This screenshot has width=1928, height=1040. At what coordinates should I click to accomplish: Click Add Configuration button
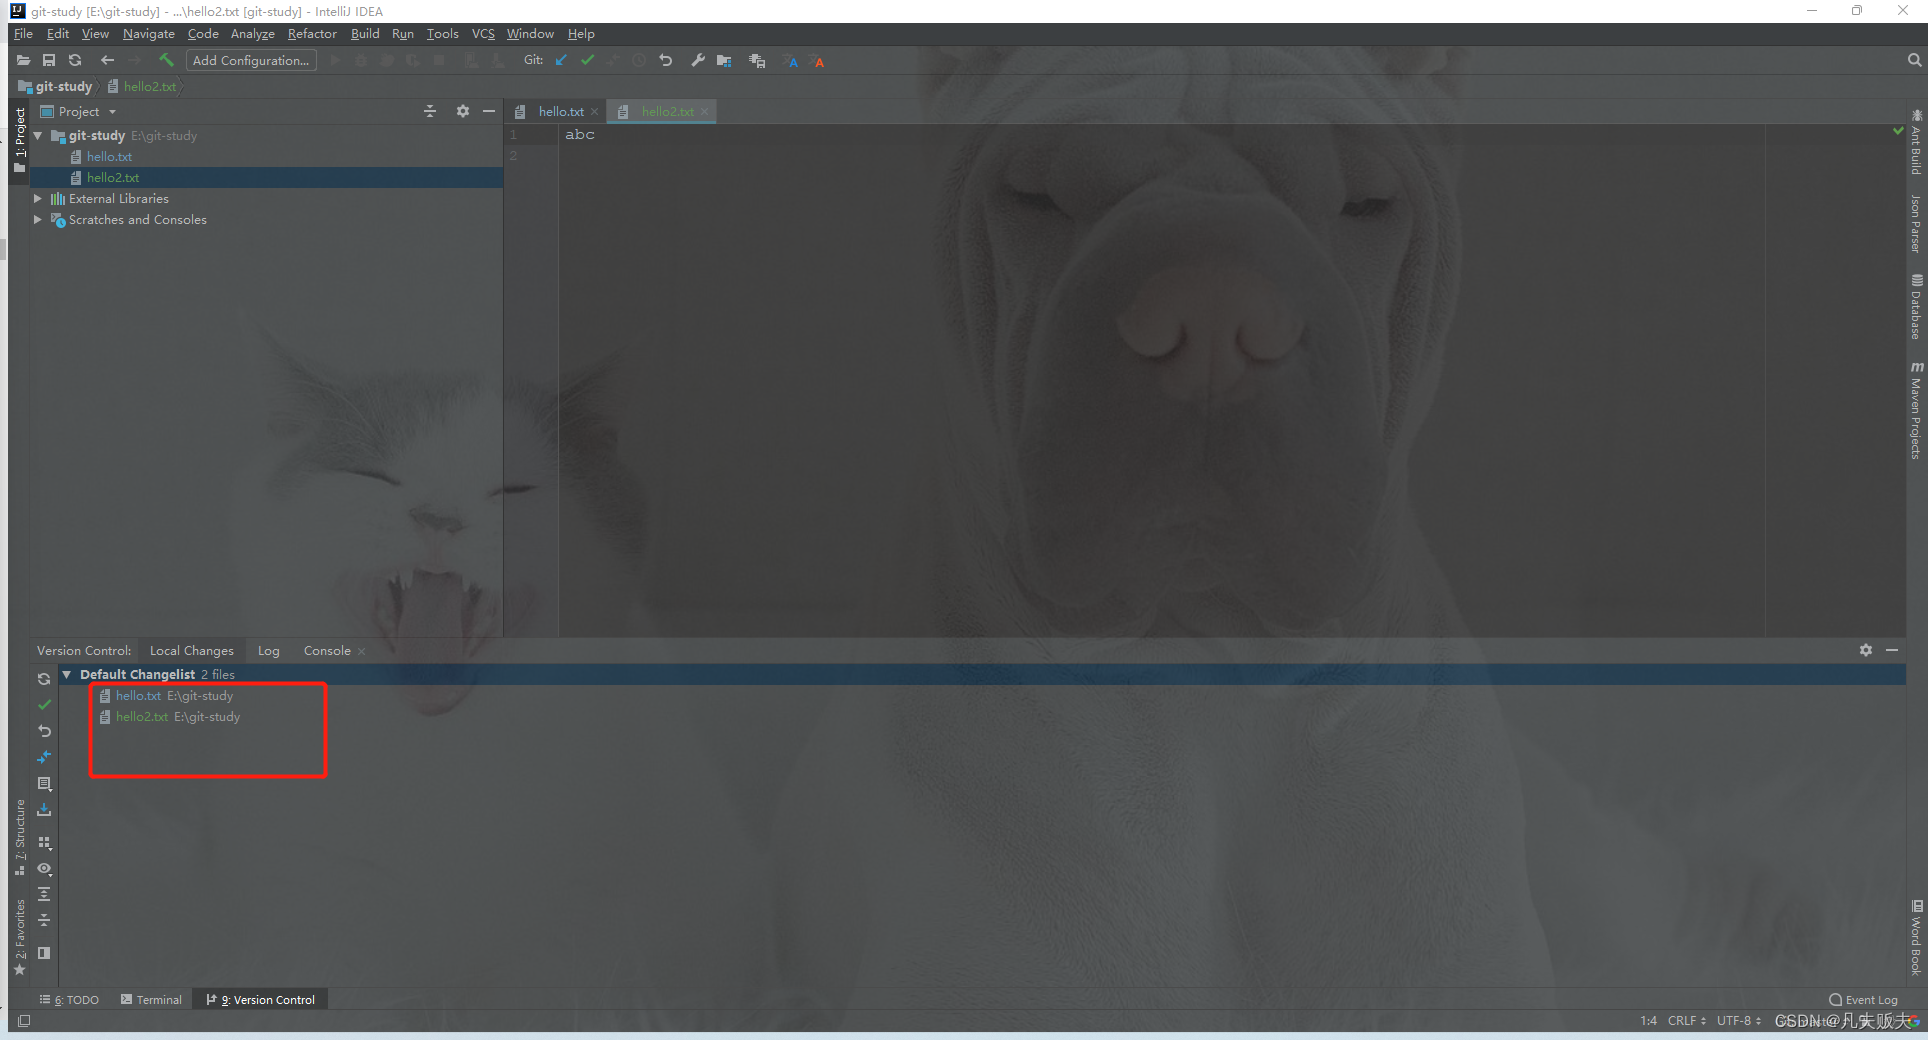coord(251,61)
